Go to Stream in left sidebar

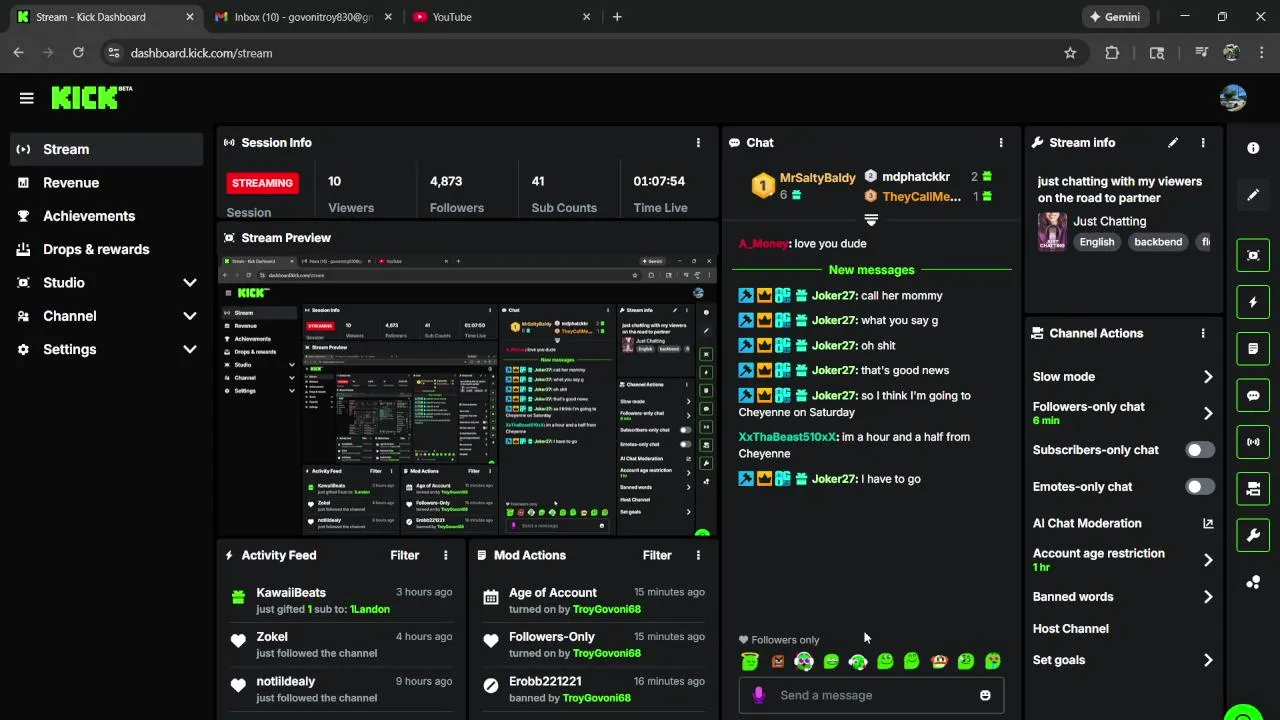(x=106, y=149)
